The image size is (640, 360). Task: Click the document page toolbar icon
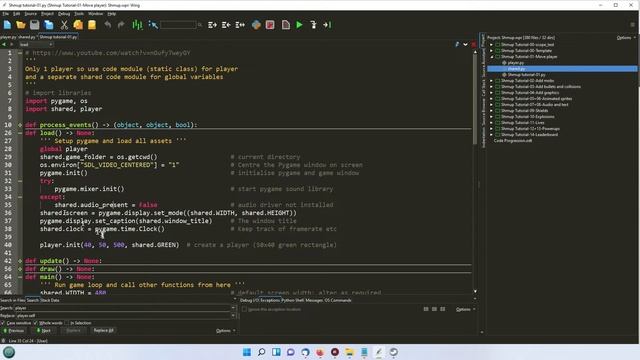pyautogui.click(x=286, y=25)
